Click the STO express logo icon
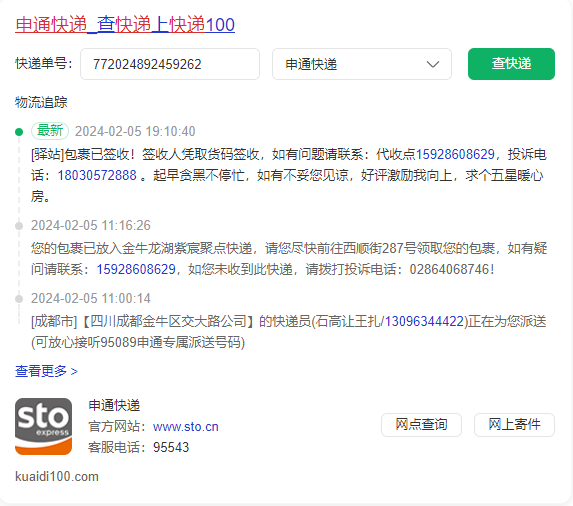 43,426
